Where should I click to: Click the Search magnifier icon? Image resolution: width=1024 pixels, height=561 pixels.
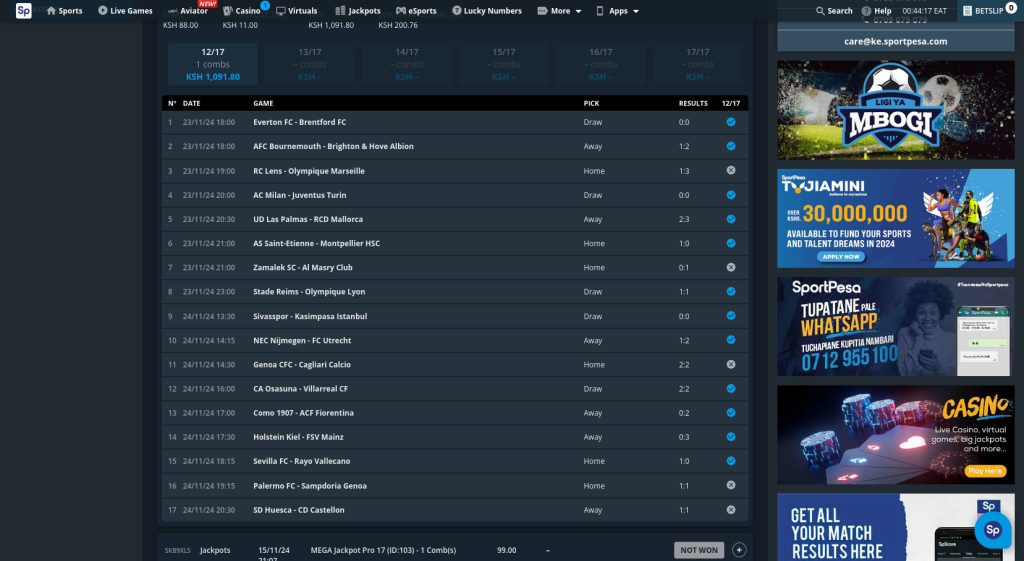[820, 10]
